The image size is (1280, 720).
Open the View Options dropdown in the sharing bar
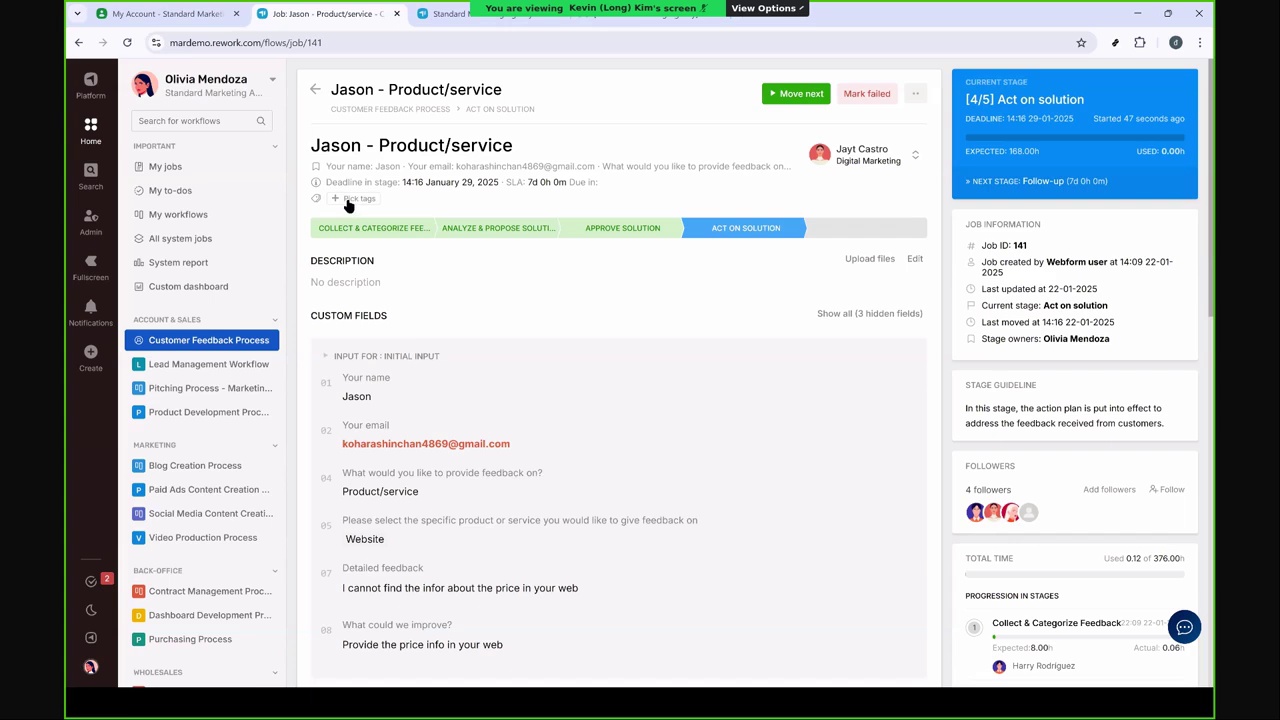[767, 8]
